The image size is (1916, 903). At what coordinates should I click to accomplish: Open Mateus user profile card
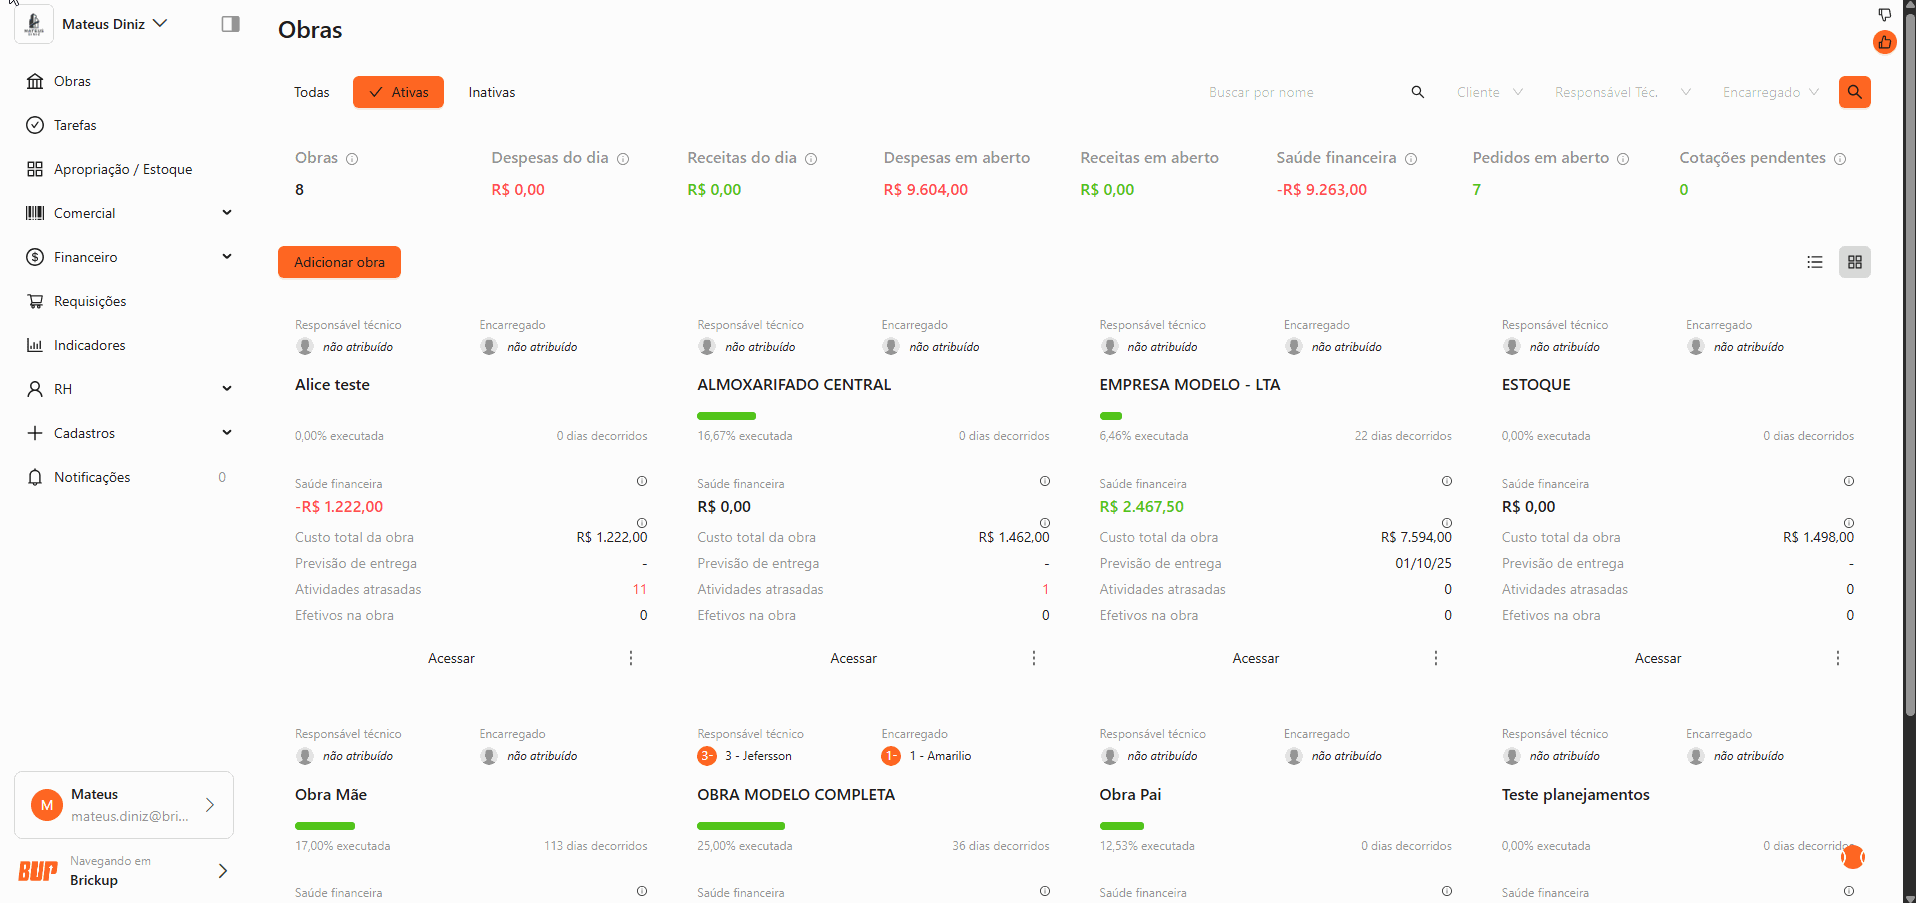(124, 805)
